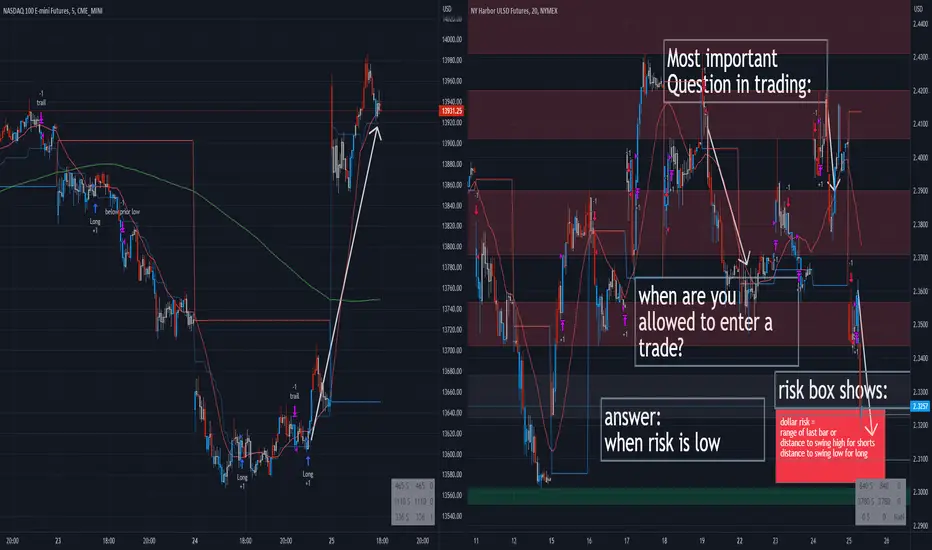
Task: Click the 14000.00 price axis value
Action: 452,39
